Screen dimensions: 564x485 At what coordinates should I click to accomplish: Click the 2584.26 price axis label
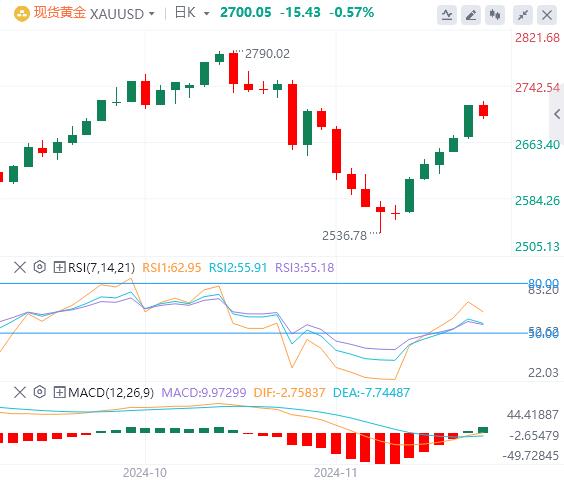[537, 201]
